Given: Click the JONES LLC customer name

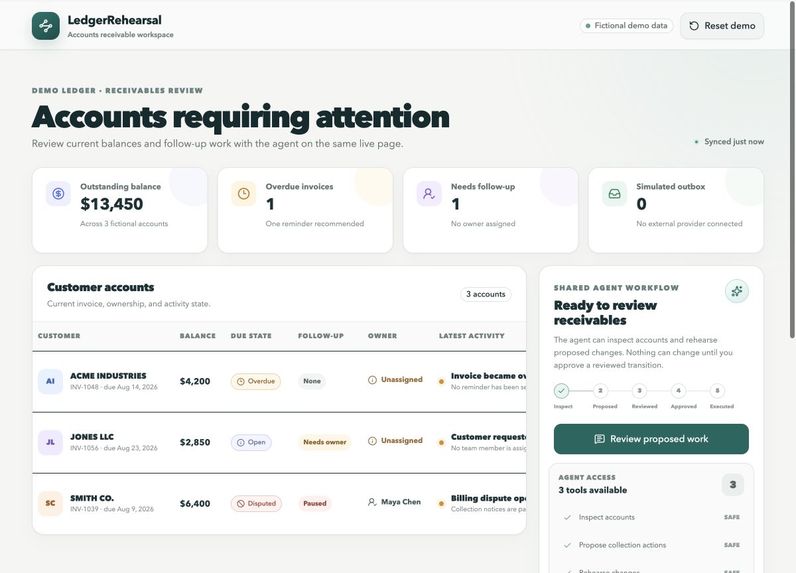Looking at the screenshot, I should point(92,437).
